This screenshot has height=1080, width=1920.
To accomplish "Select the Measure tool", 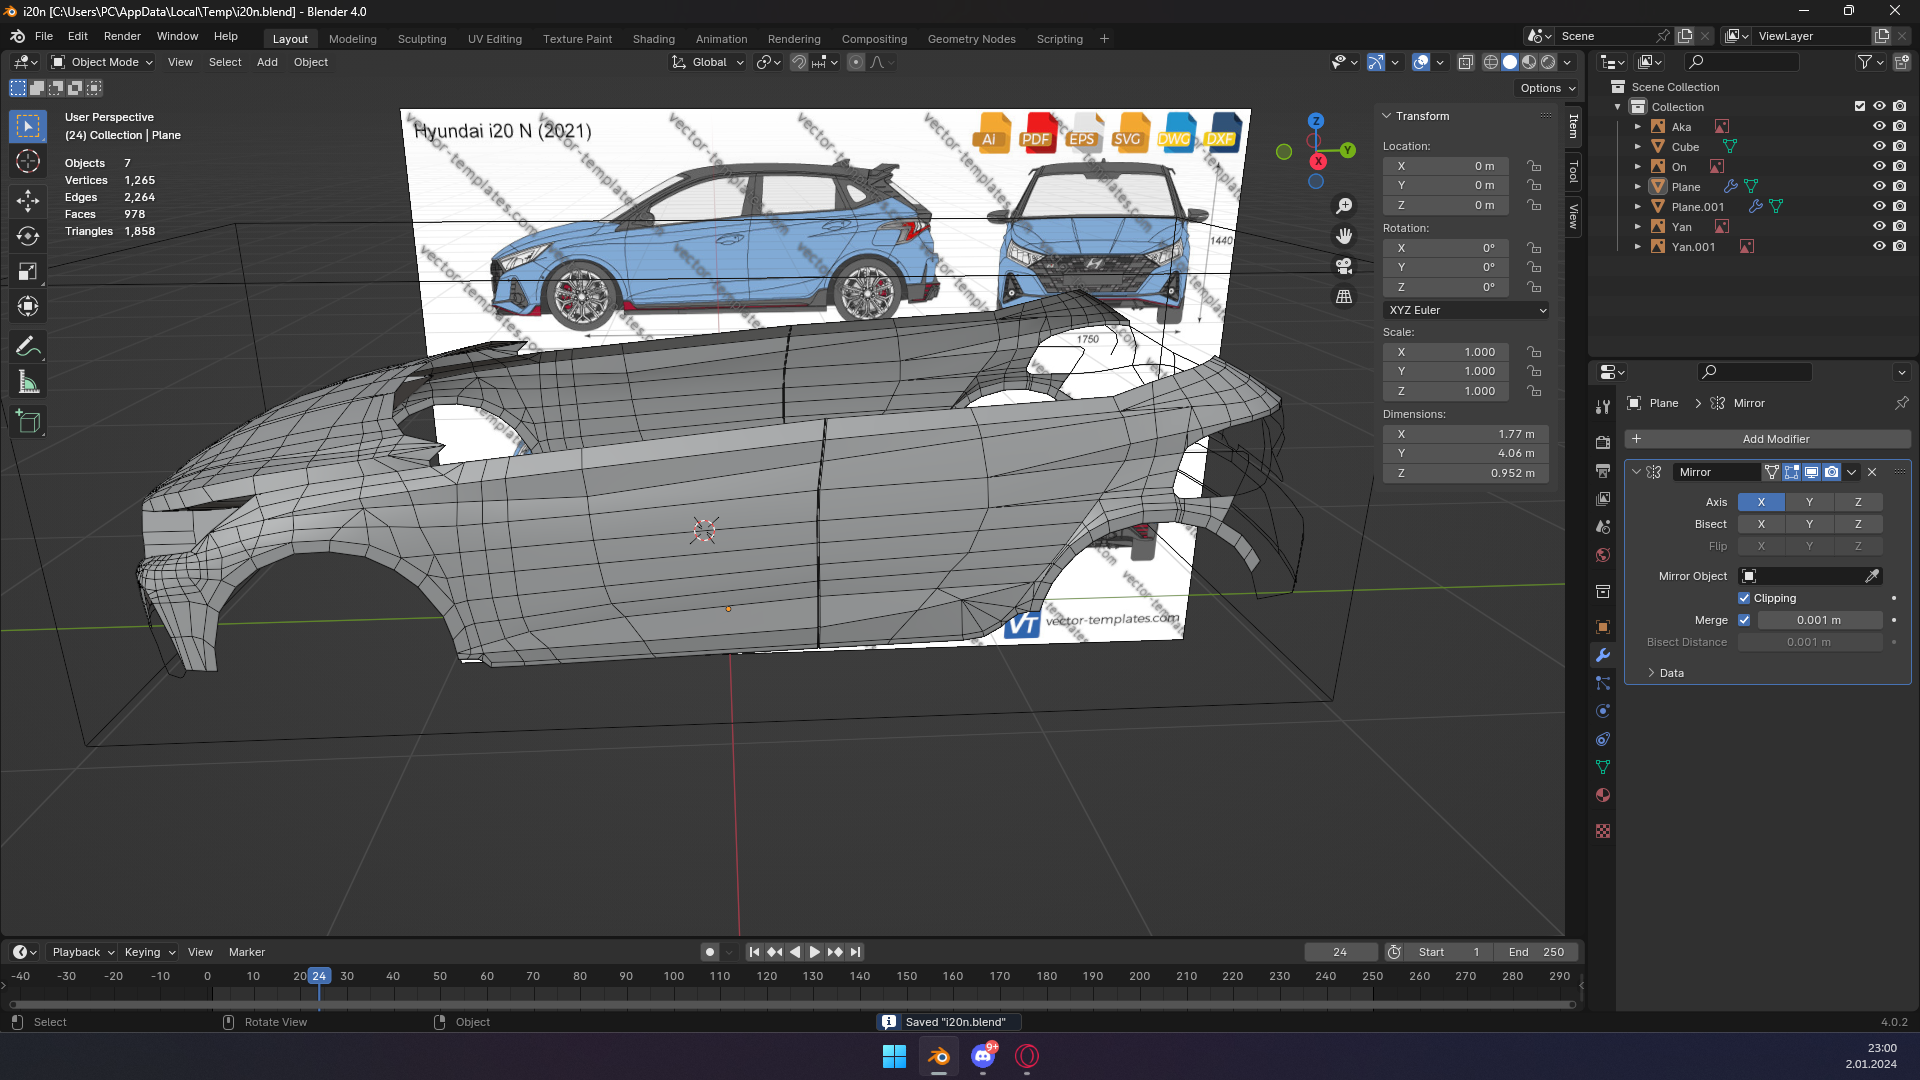I will (28, 382).
